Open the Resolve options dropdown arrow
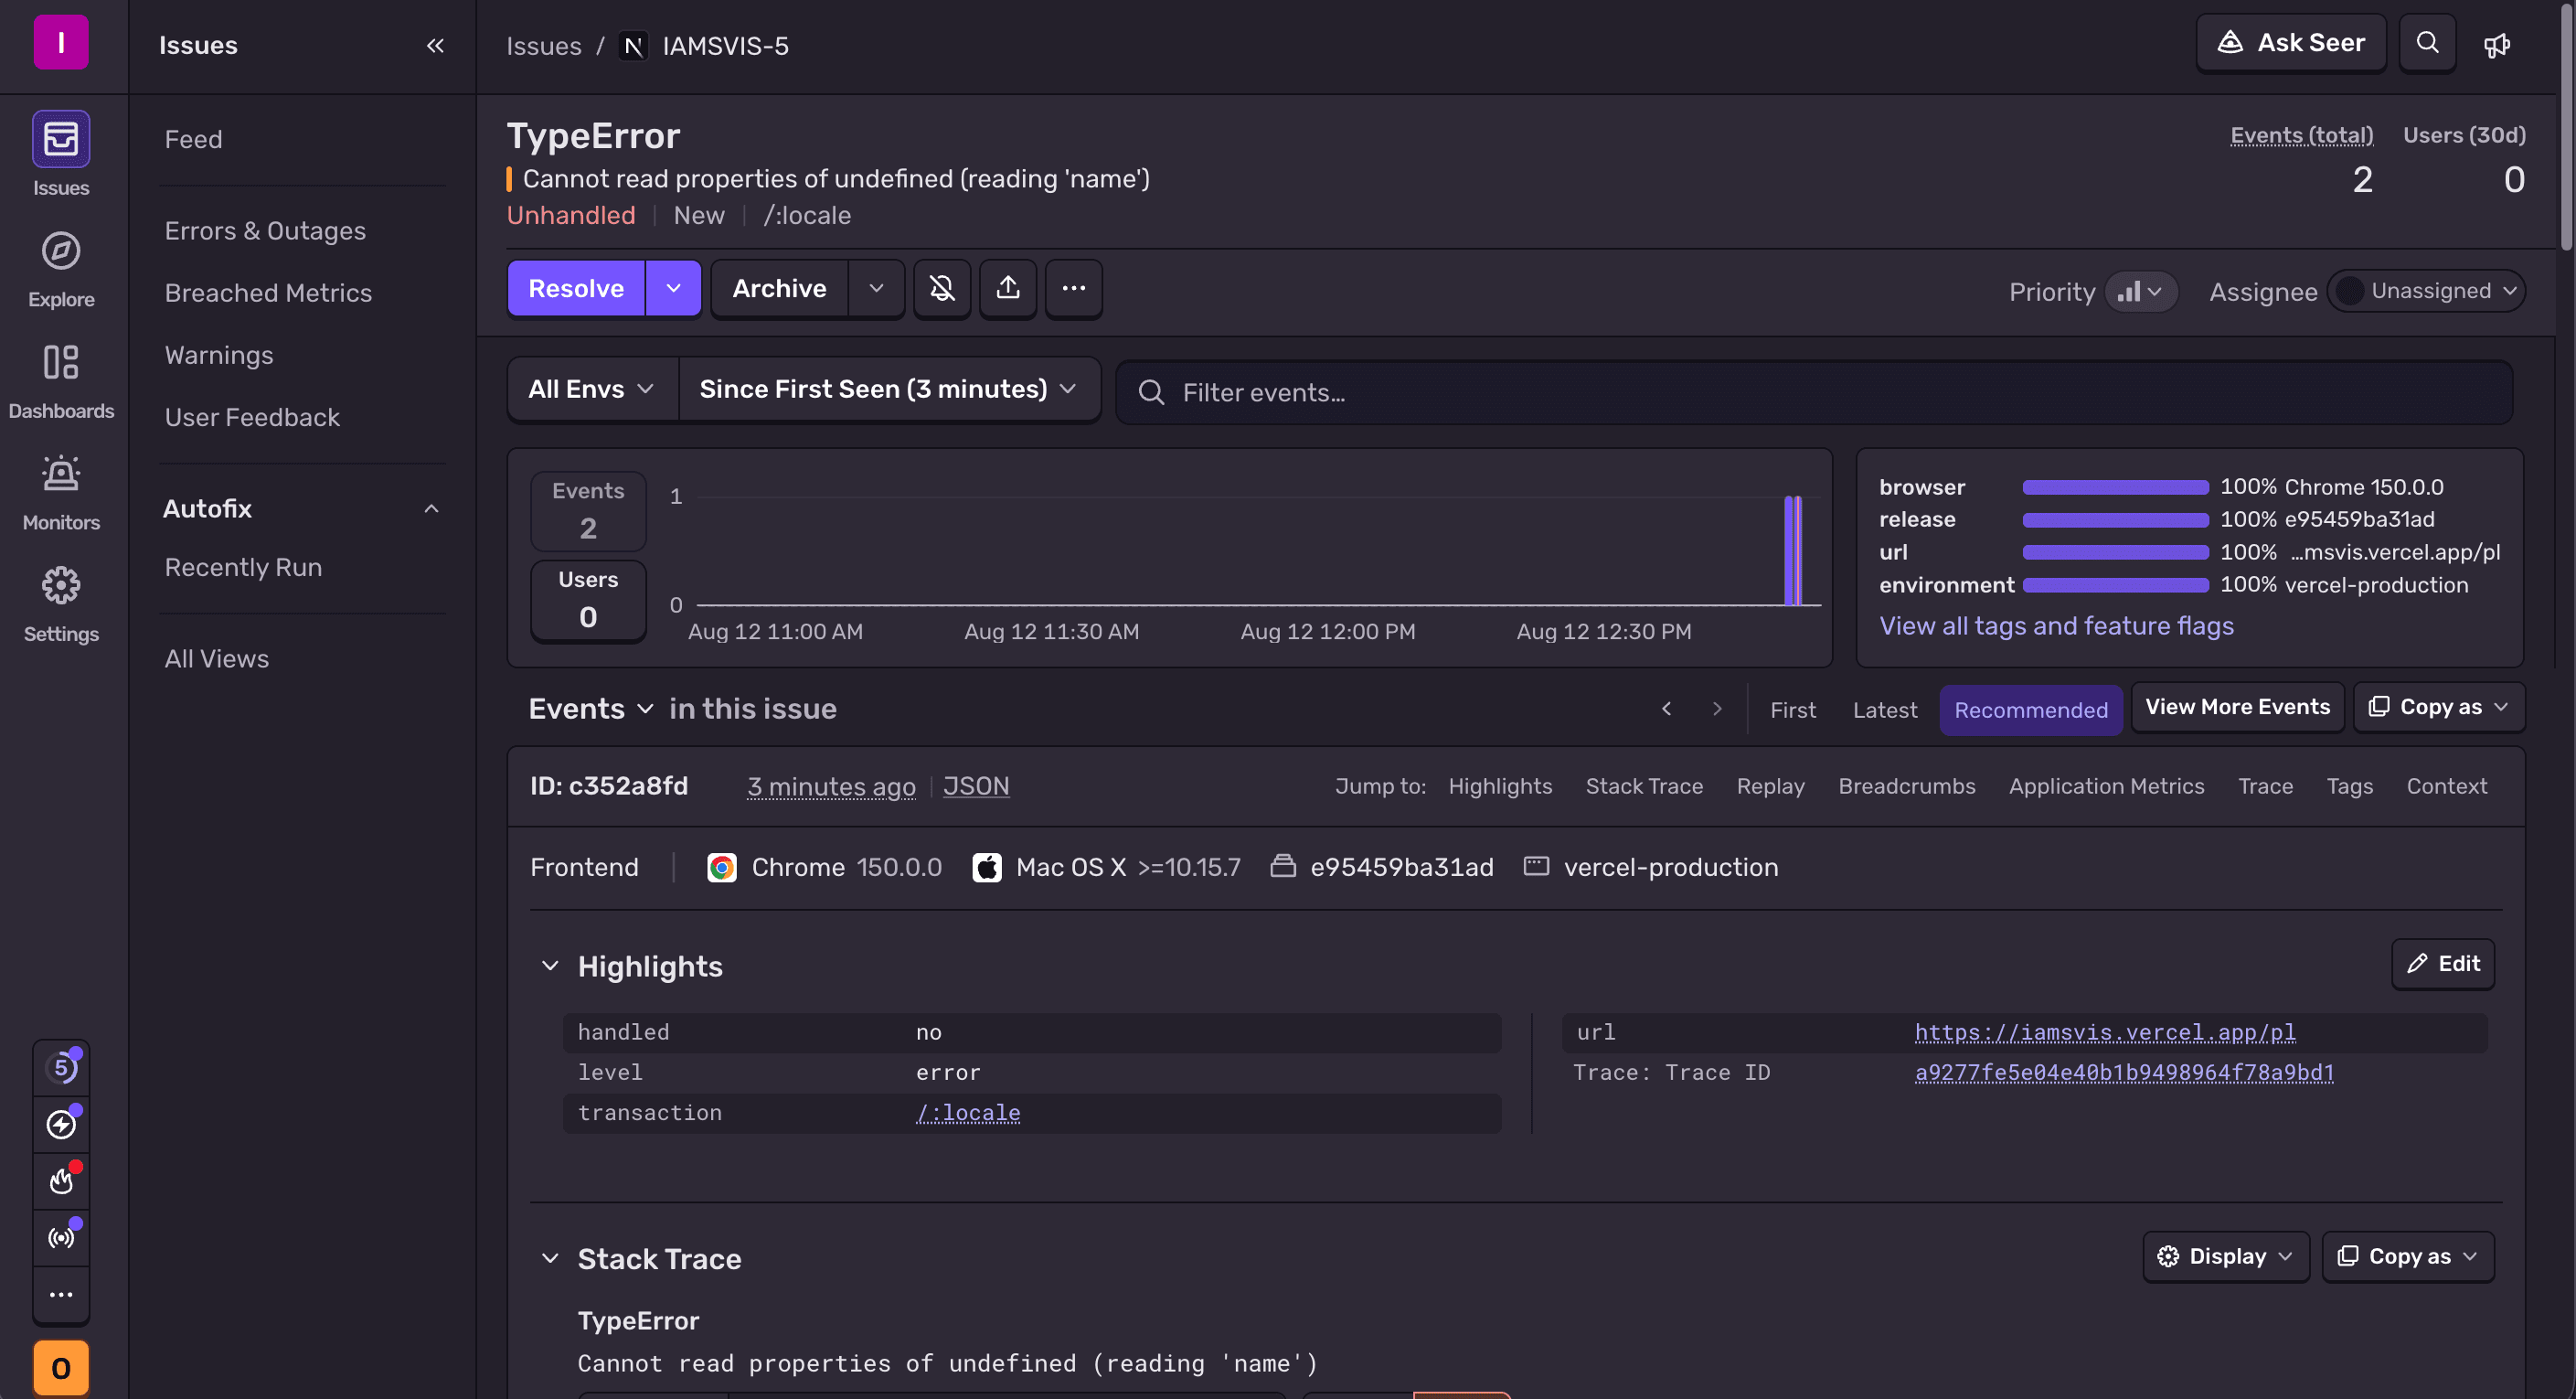2576x1399 pixels. coord(674,289)
